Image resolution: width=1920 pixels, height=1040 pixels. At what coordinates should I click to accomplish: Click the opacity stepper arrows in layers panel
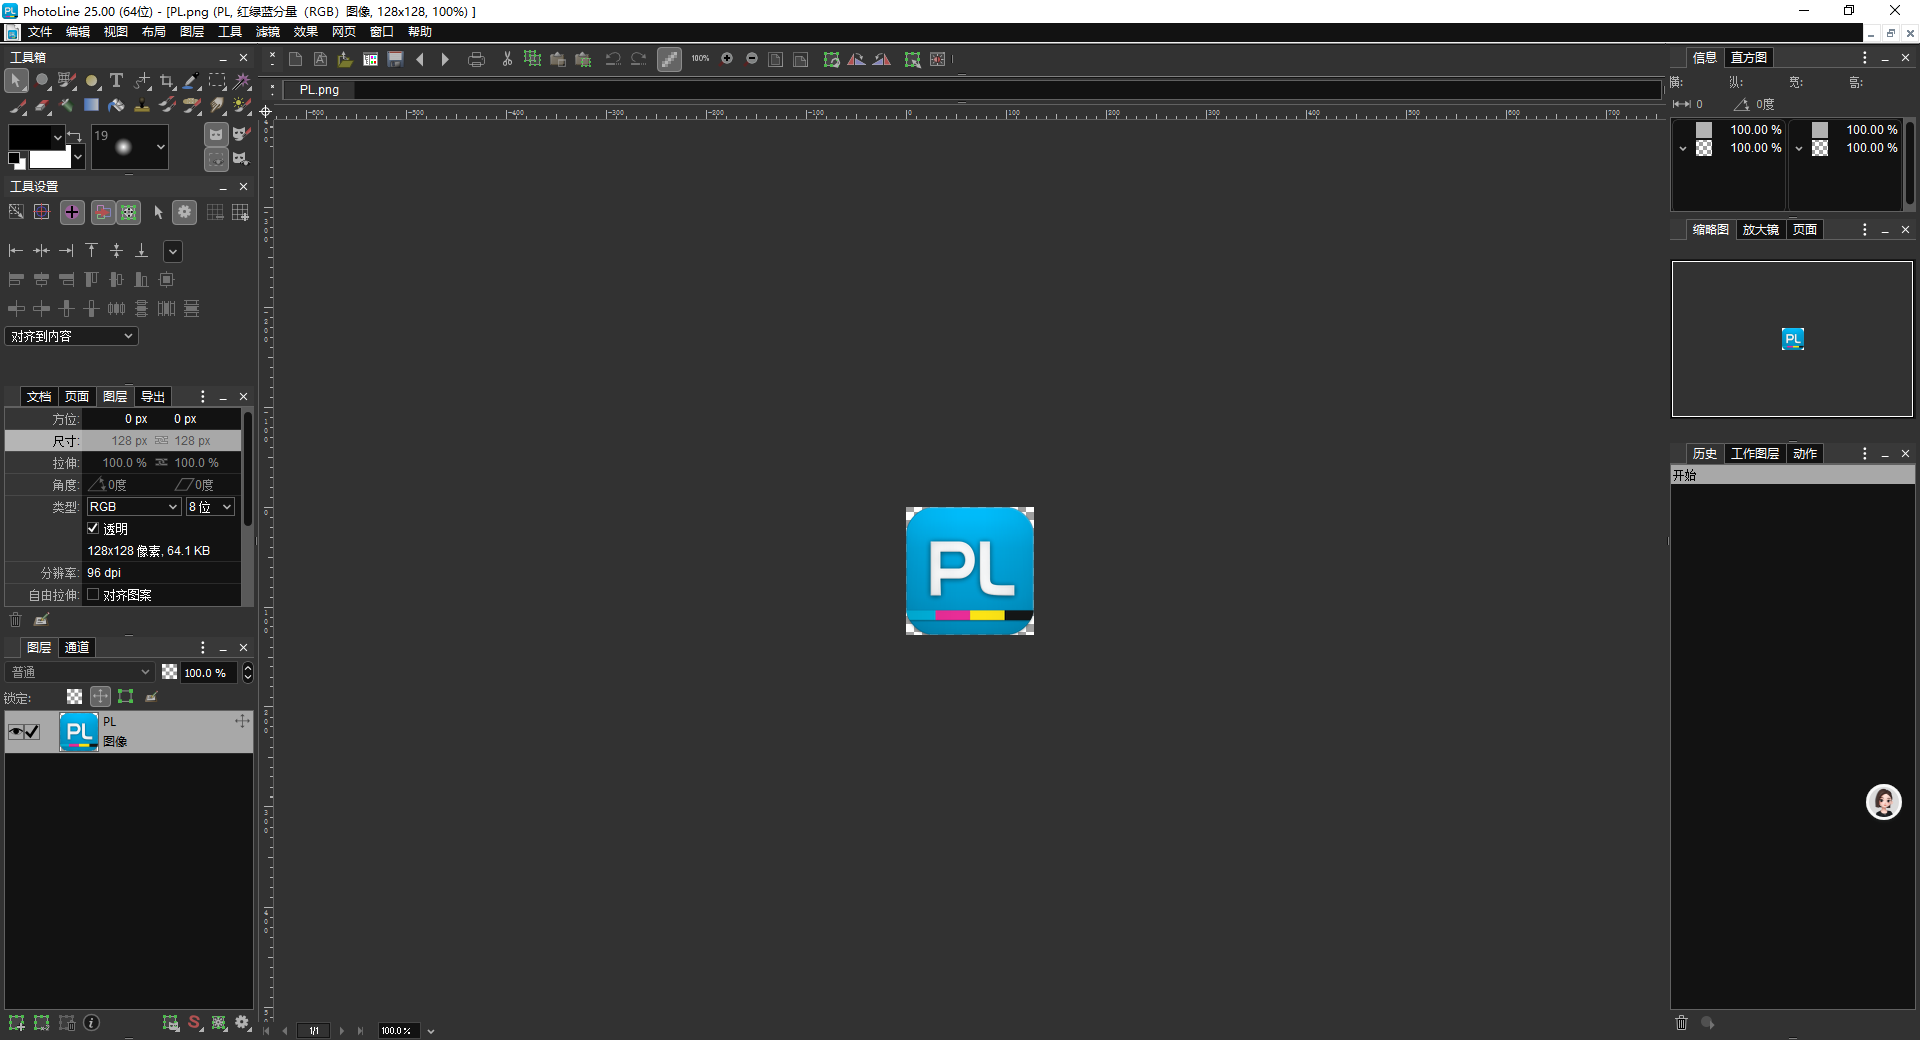(x=247, y=673)
